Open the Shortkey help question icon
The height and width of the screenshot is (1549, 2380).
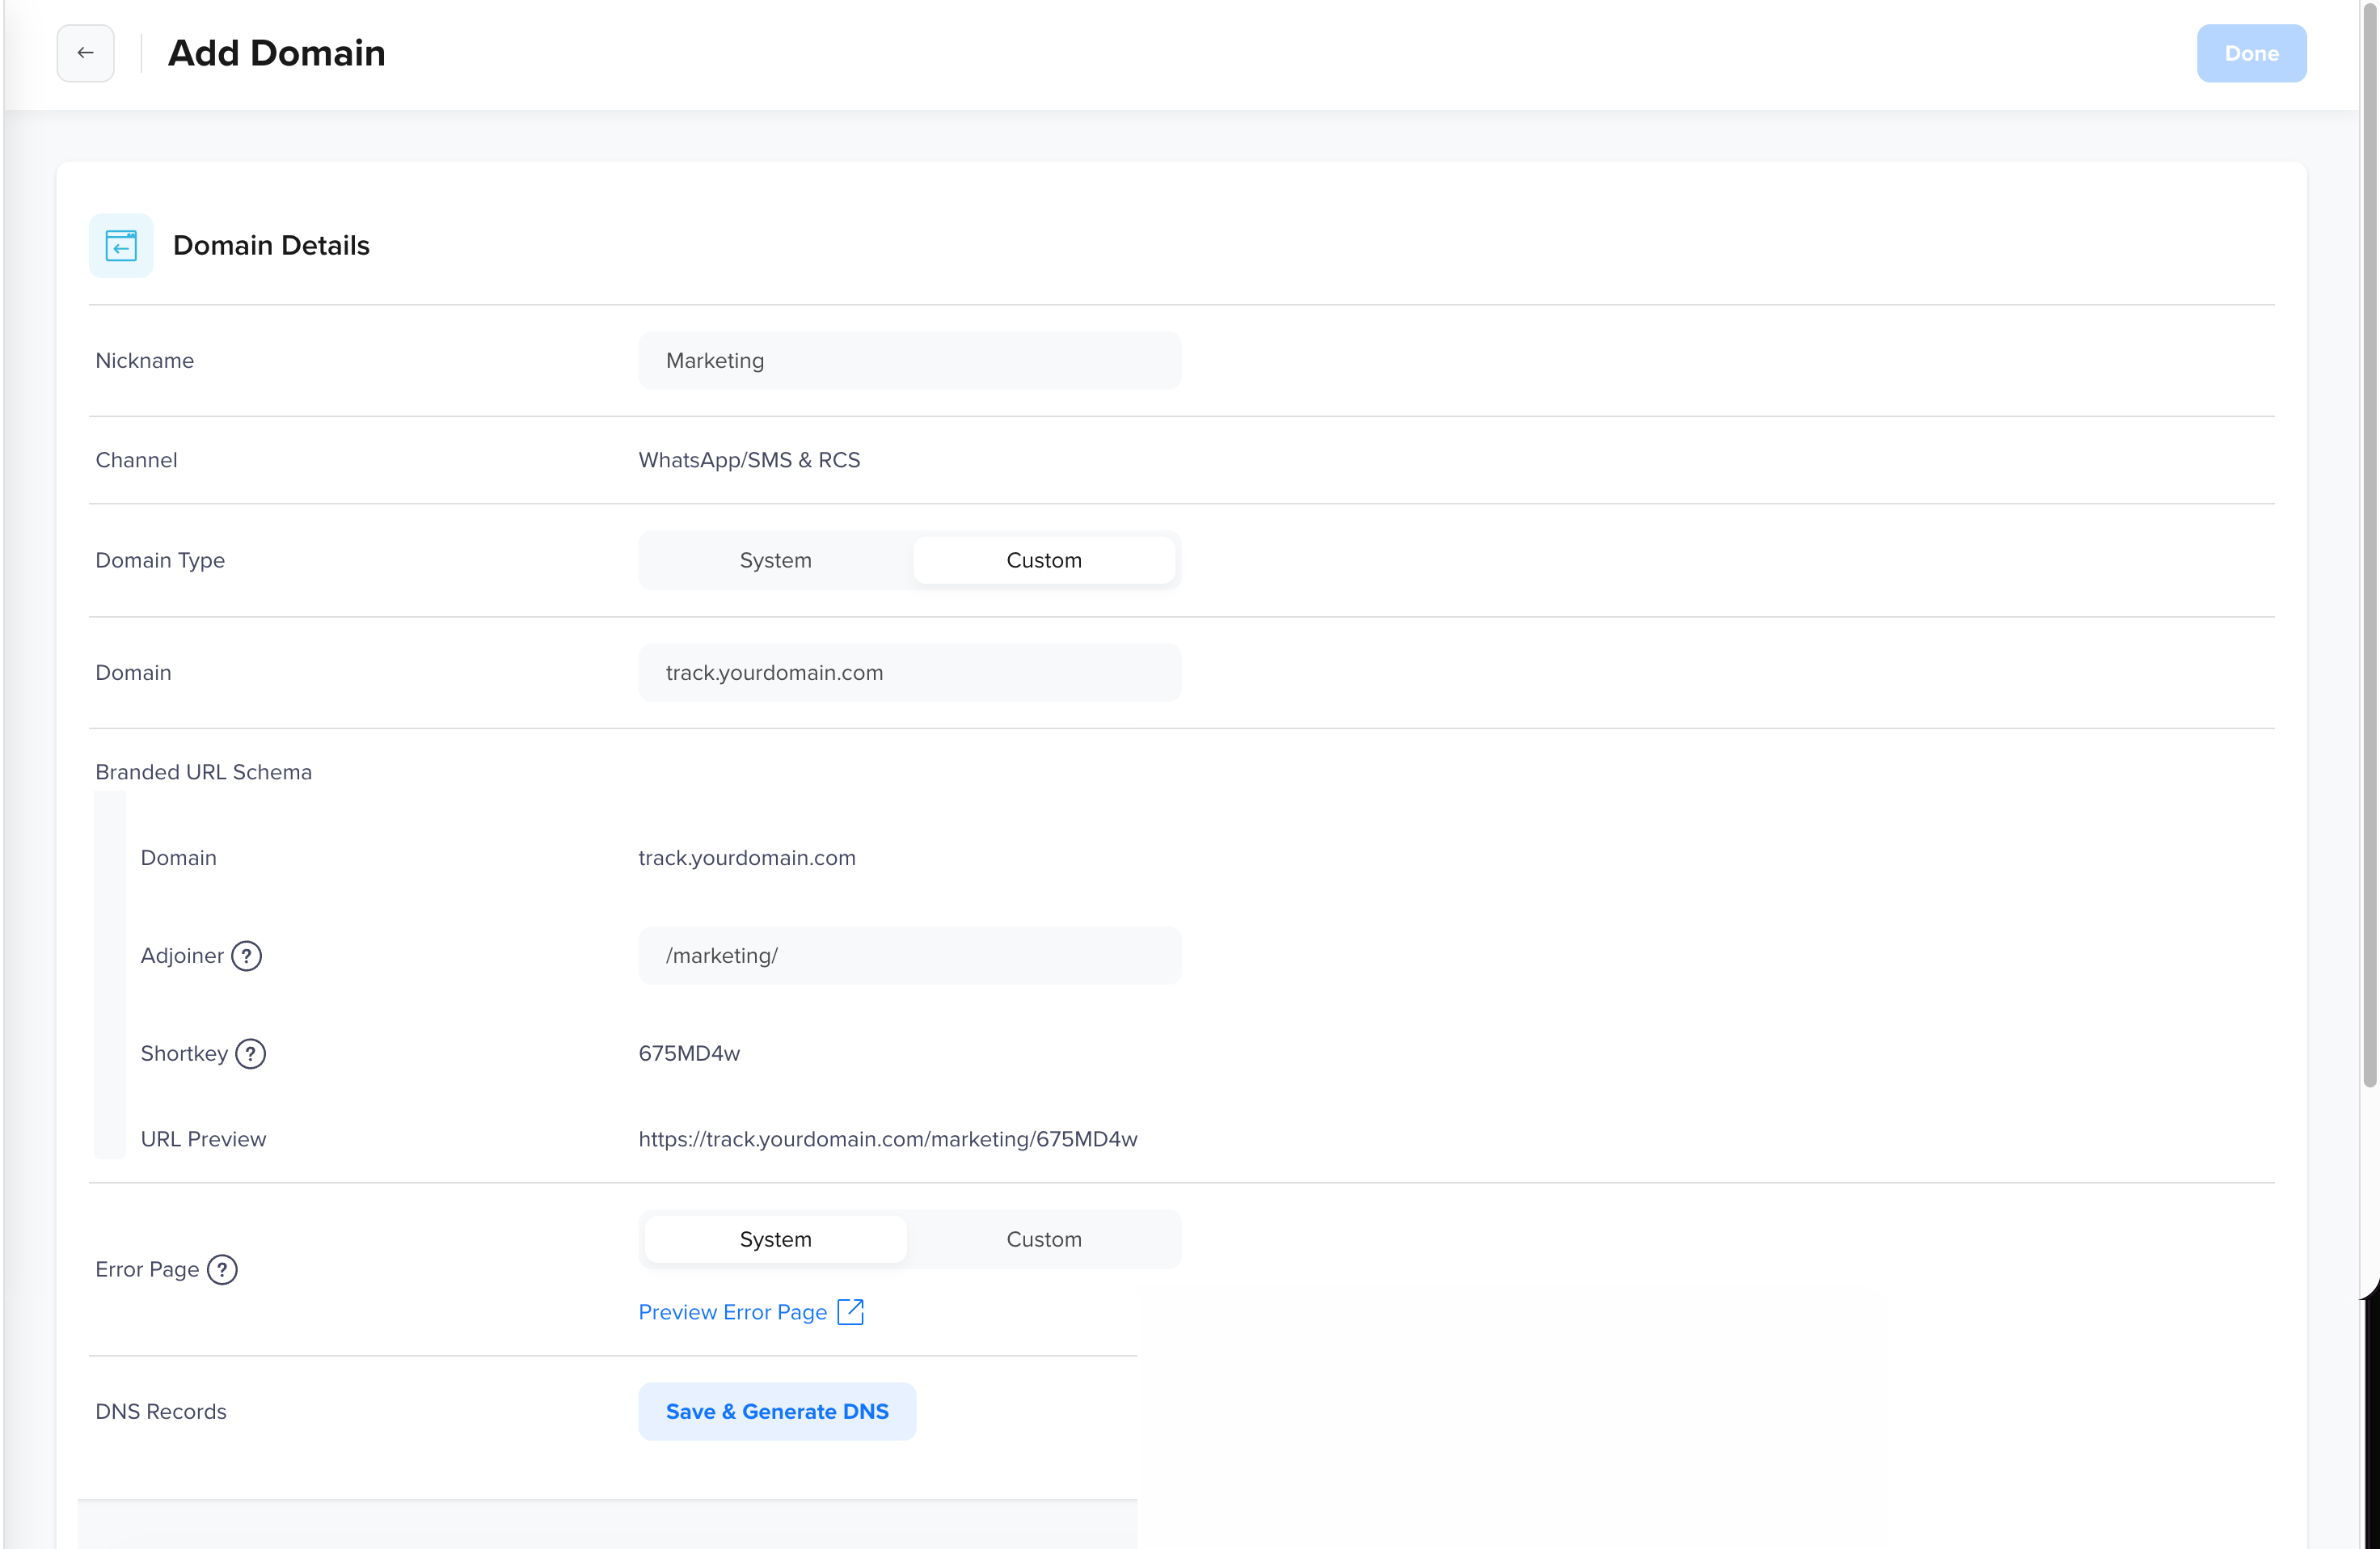tap(250, 1054)
